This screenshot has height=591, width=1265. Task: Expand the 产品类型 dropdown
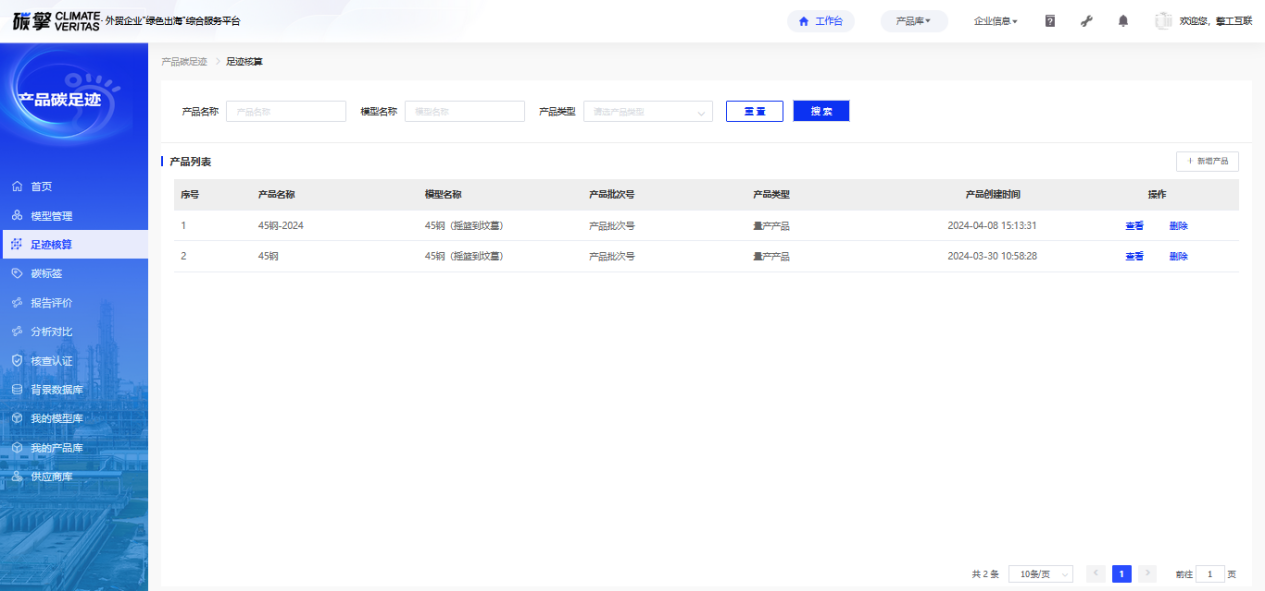(648, 112)
